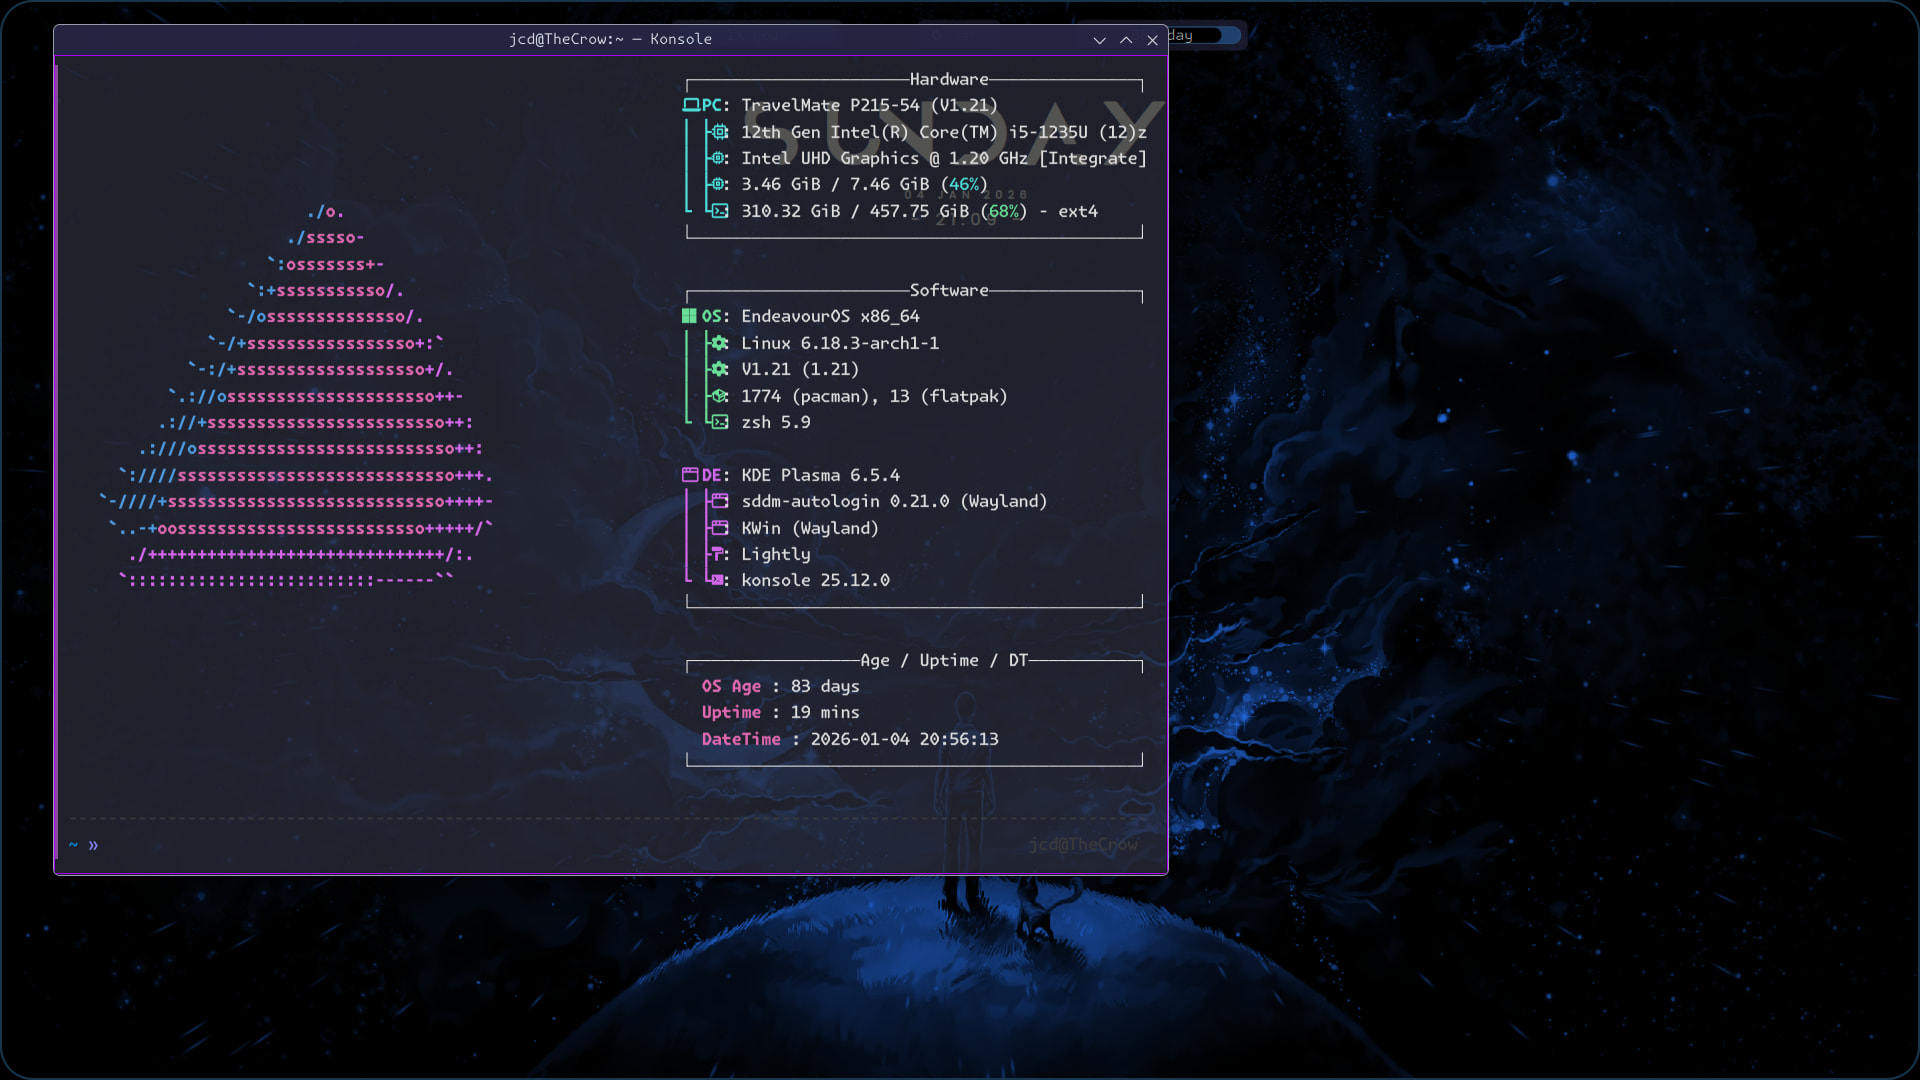Click the window icon beside the DE label
Screen dimensions: 1920x1080
click(690, 475)
